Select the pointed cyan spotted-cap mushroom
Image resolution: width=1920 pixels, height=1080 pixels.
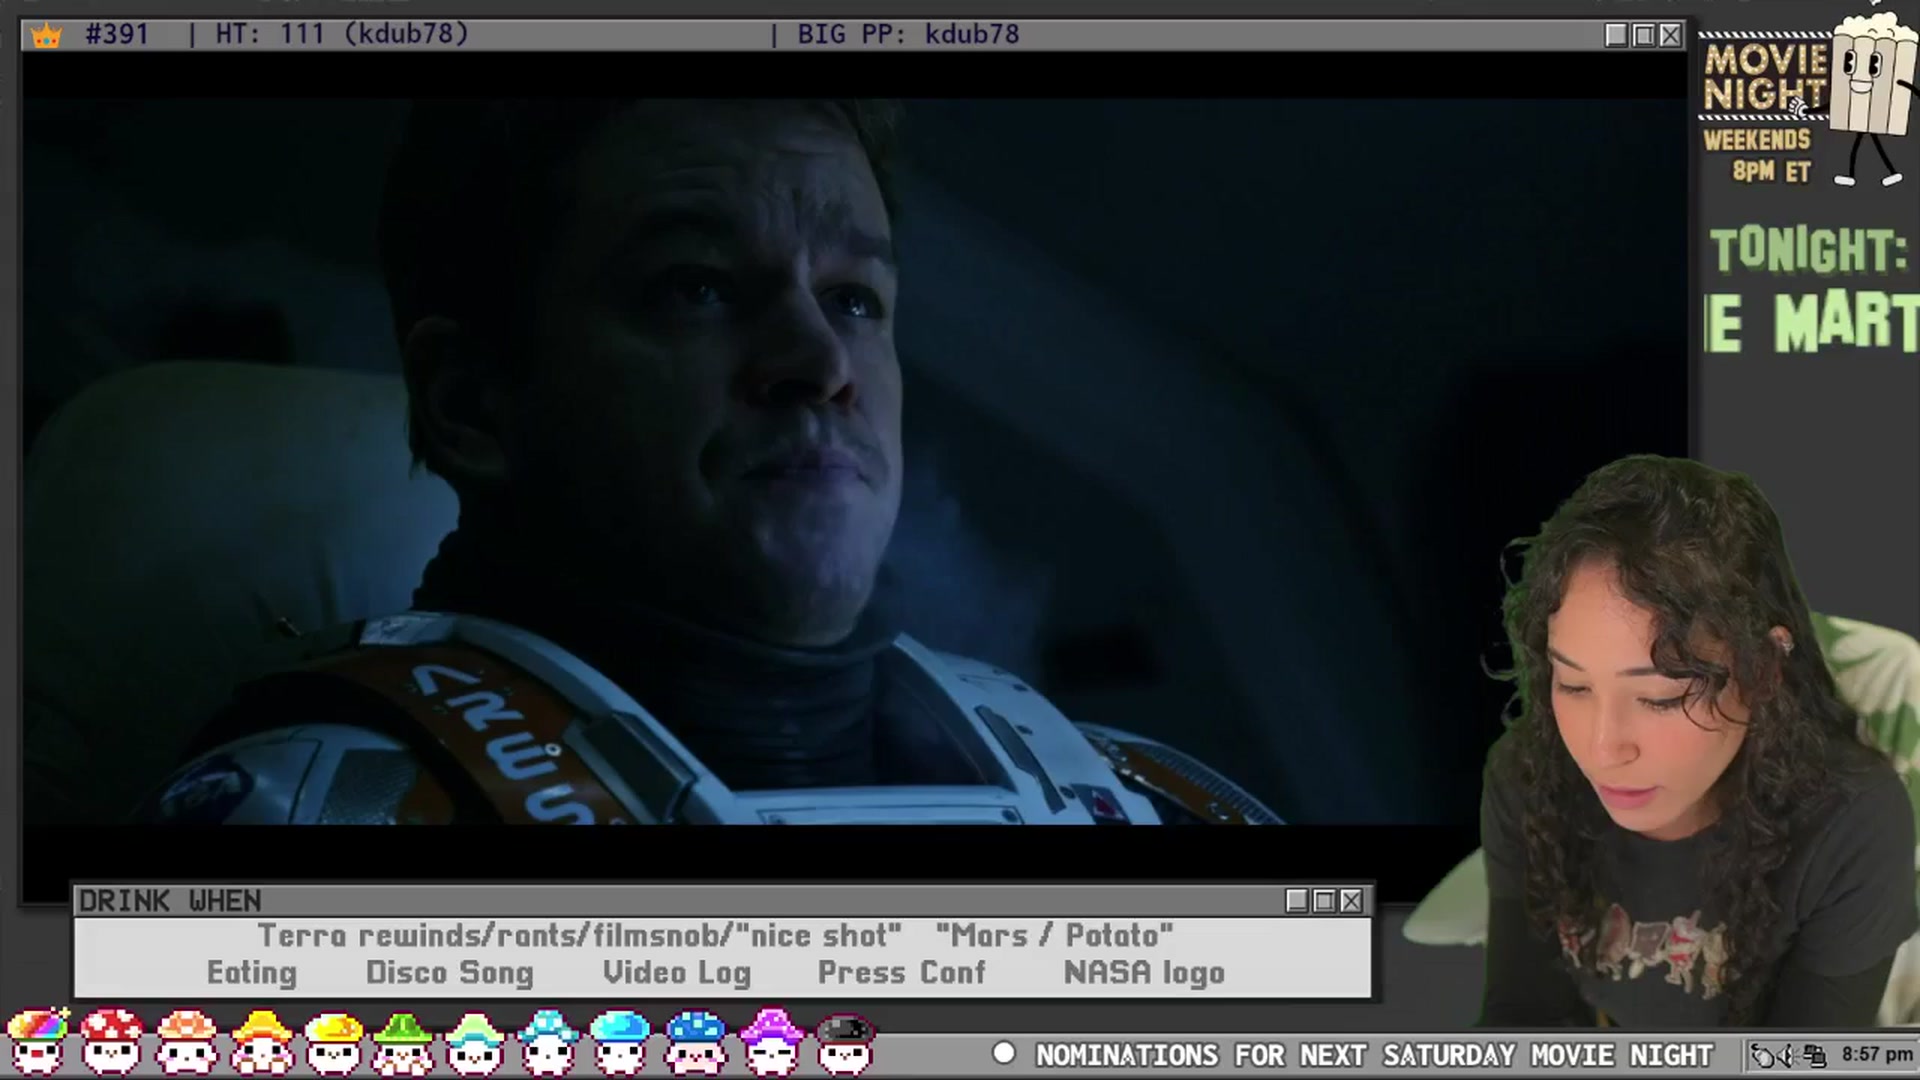547,1041
